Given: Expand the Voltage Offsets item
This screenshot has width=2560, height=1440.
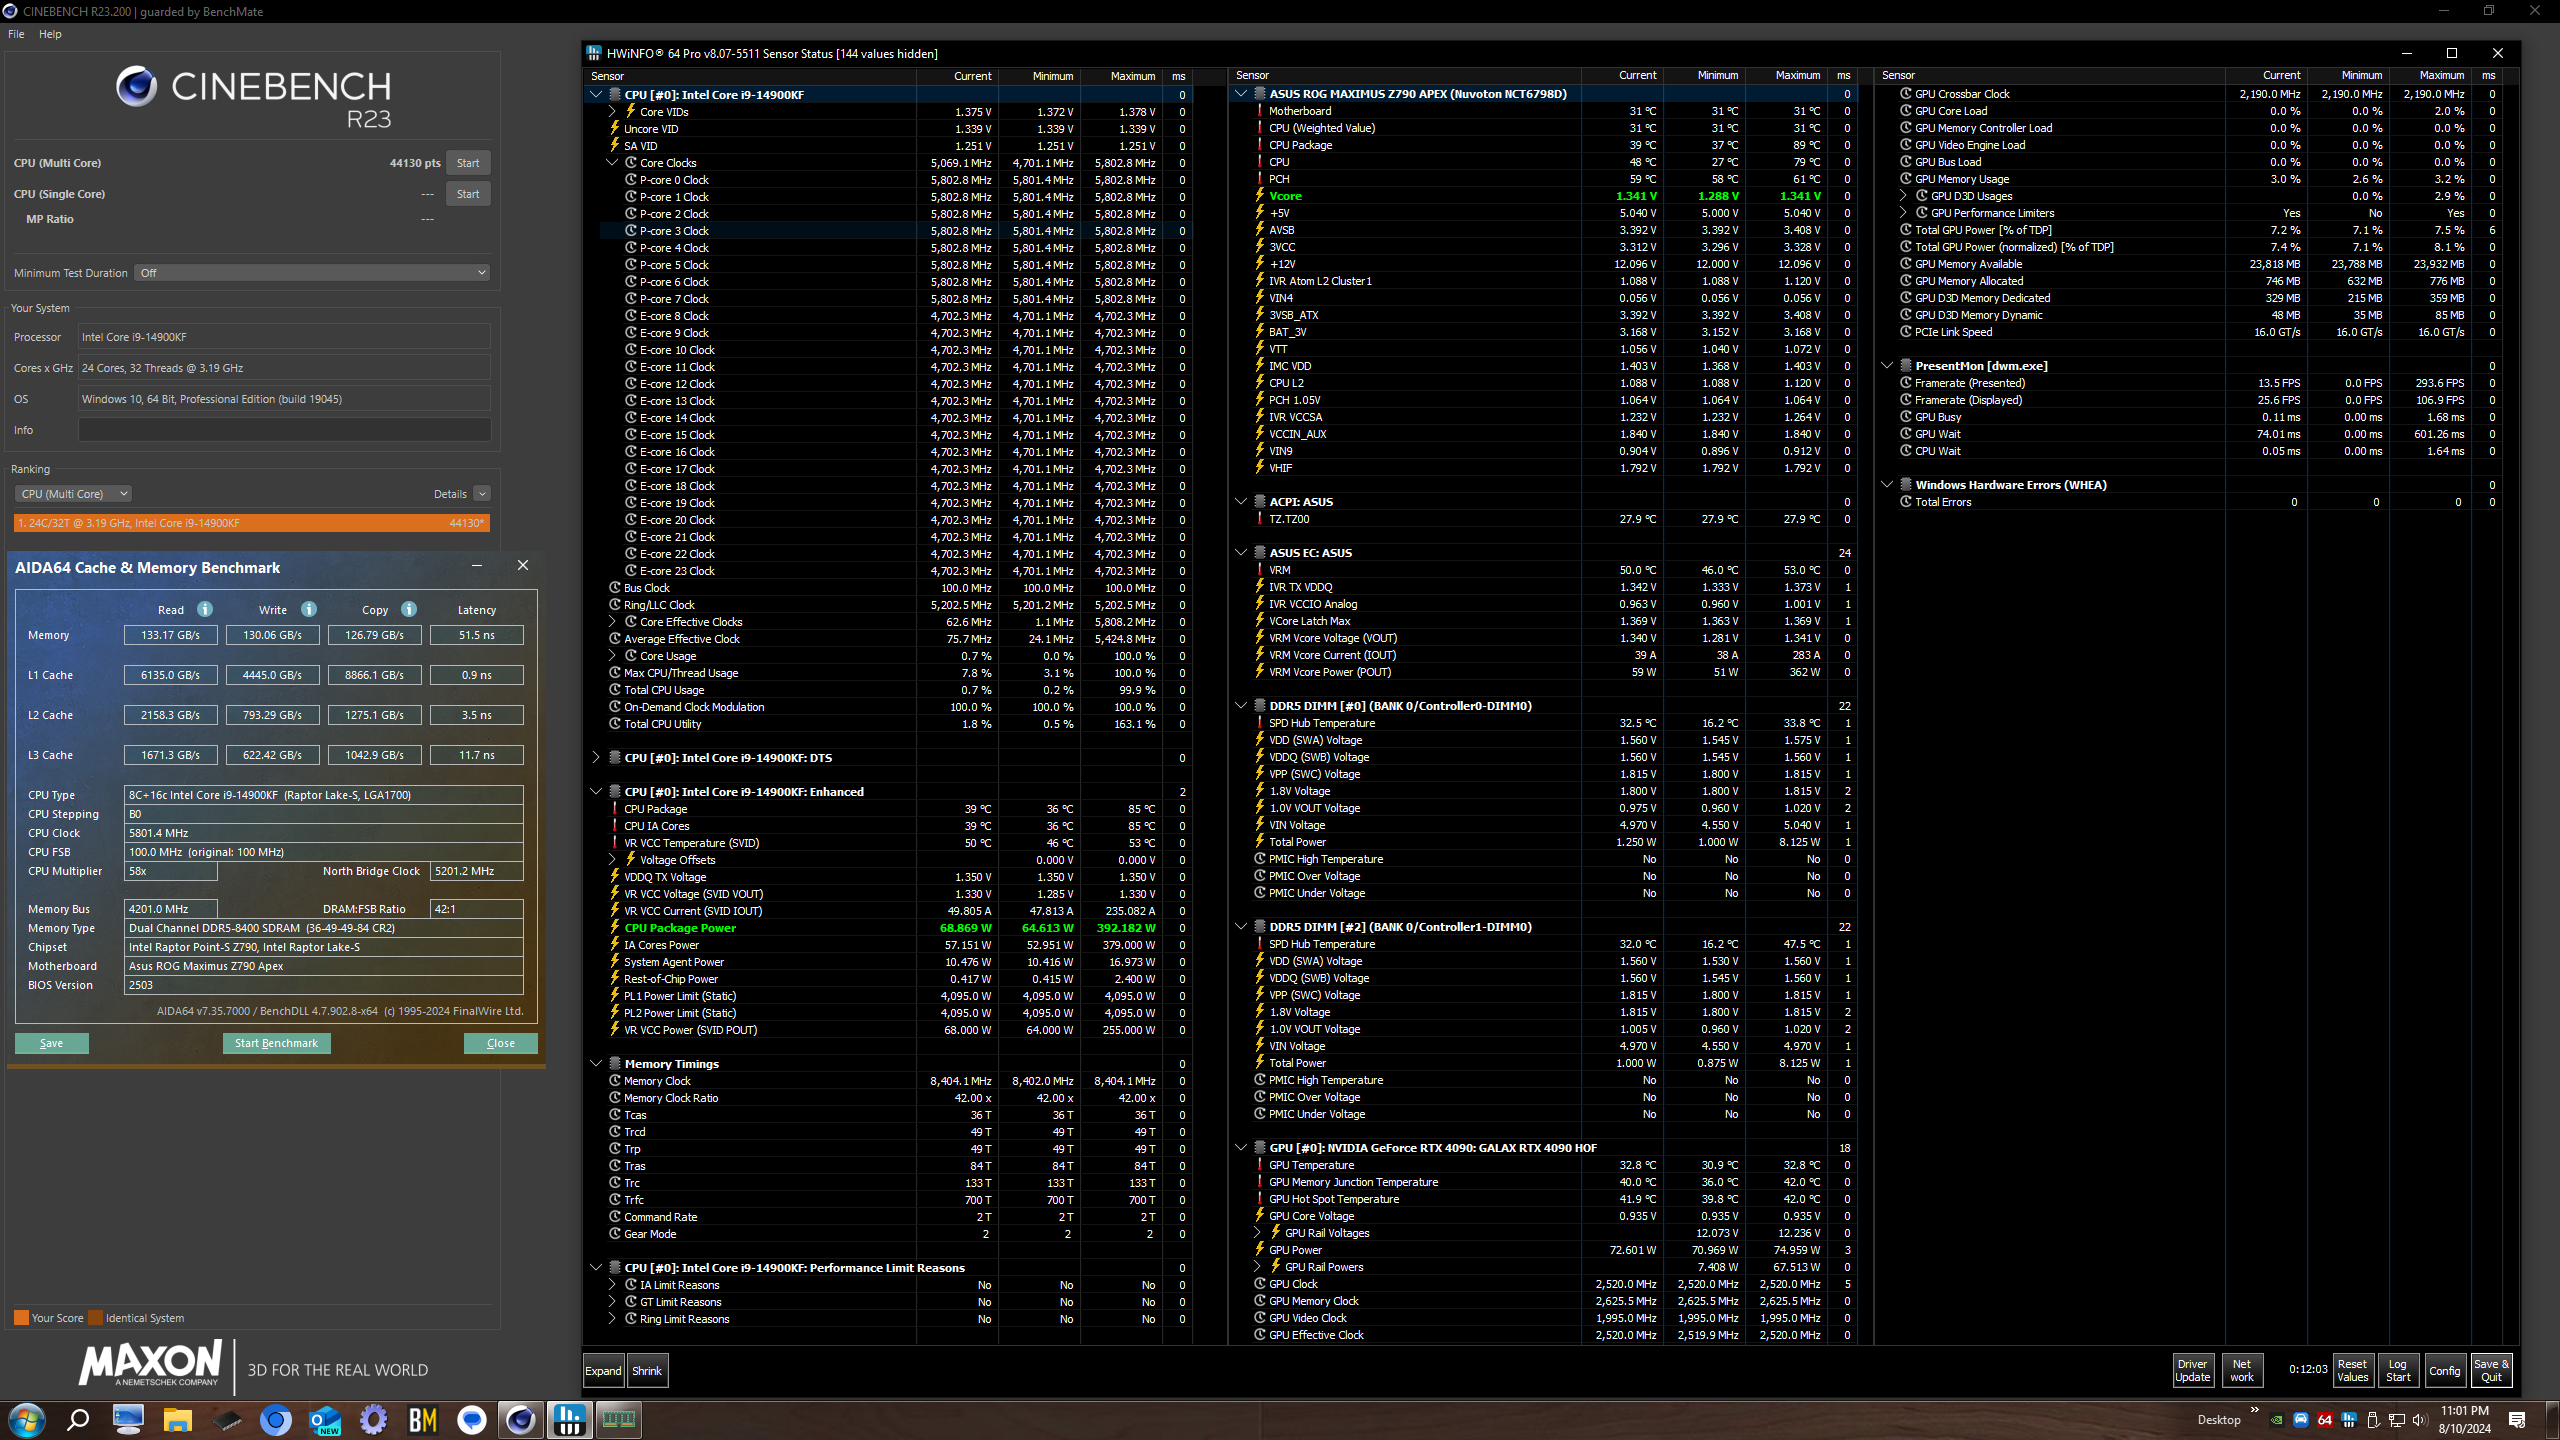Looking at the screenshot, I should pyautogui.click(x=612, y=859).
